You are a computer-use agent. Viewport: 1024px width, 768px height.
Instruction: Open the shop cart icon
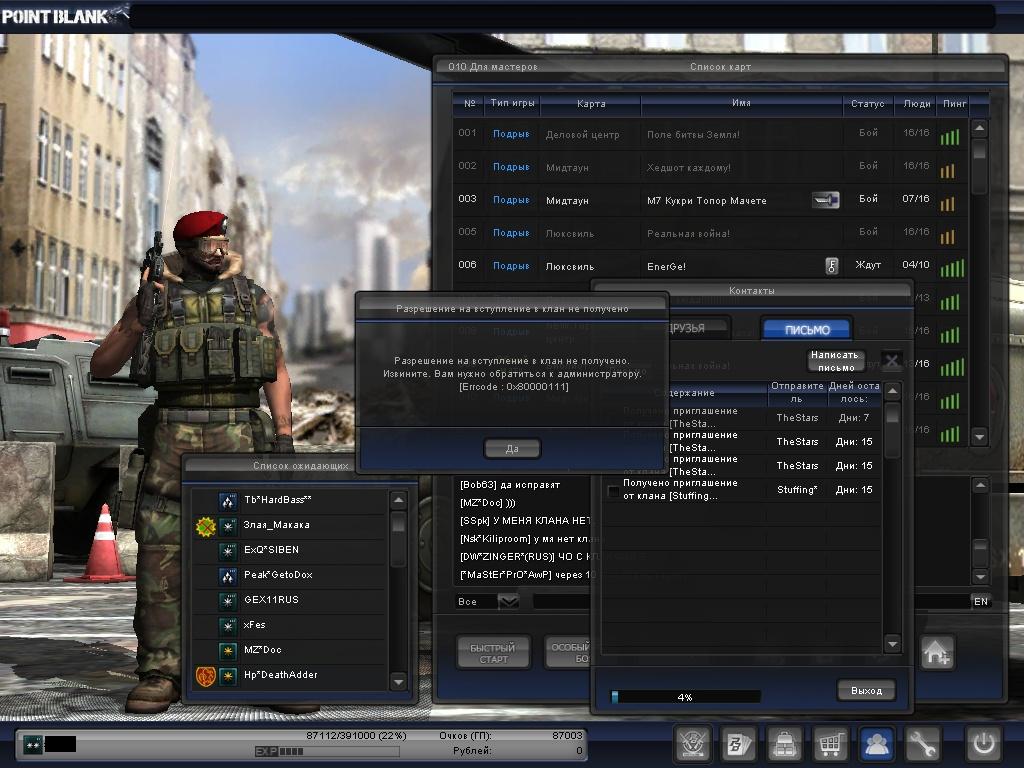[831, 744]
